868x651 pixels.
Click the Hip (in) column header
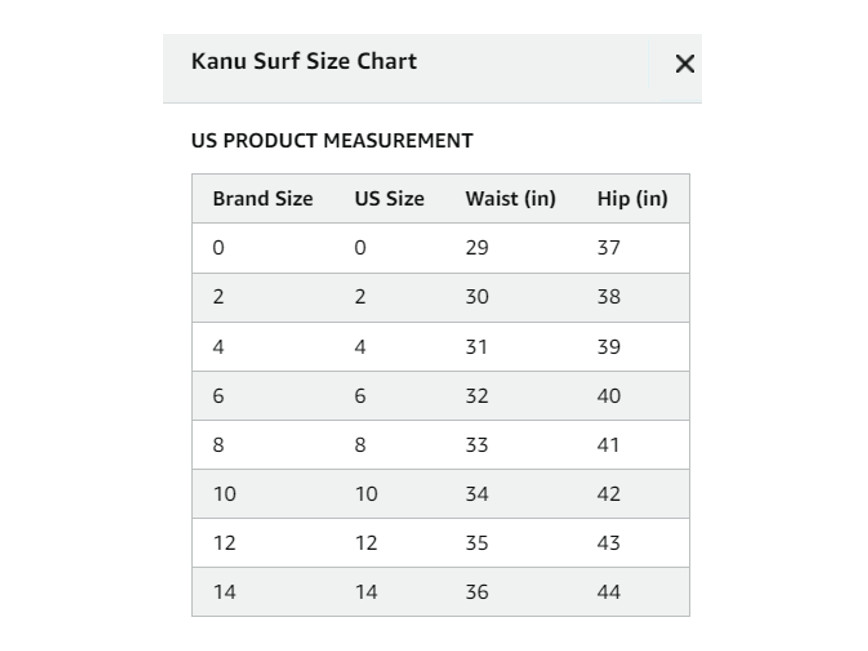point(632,199)
